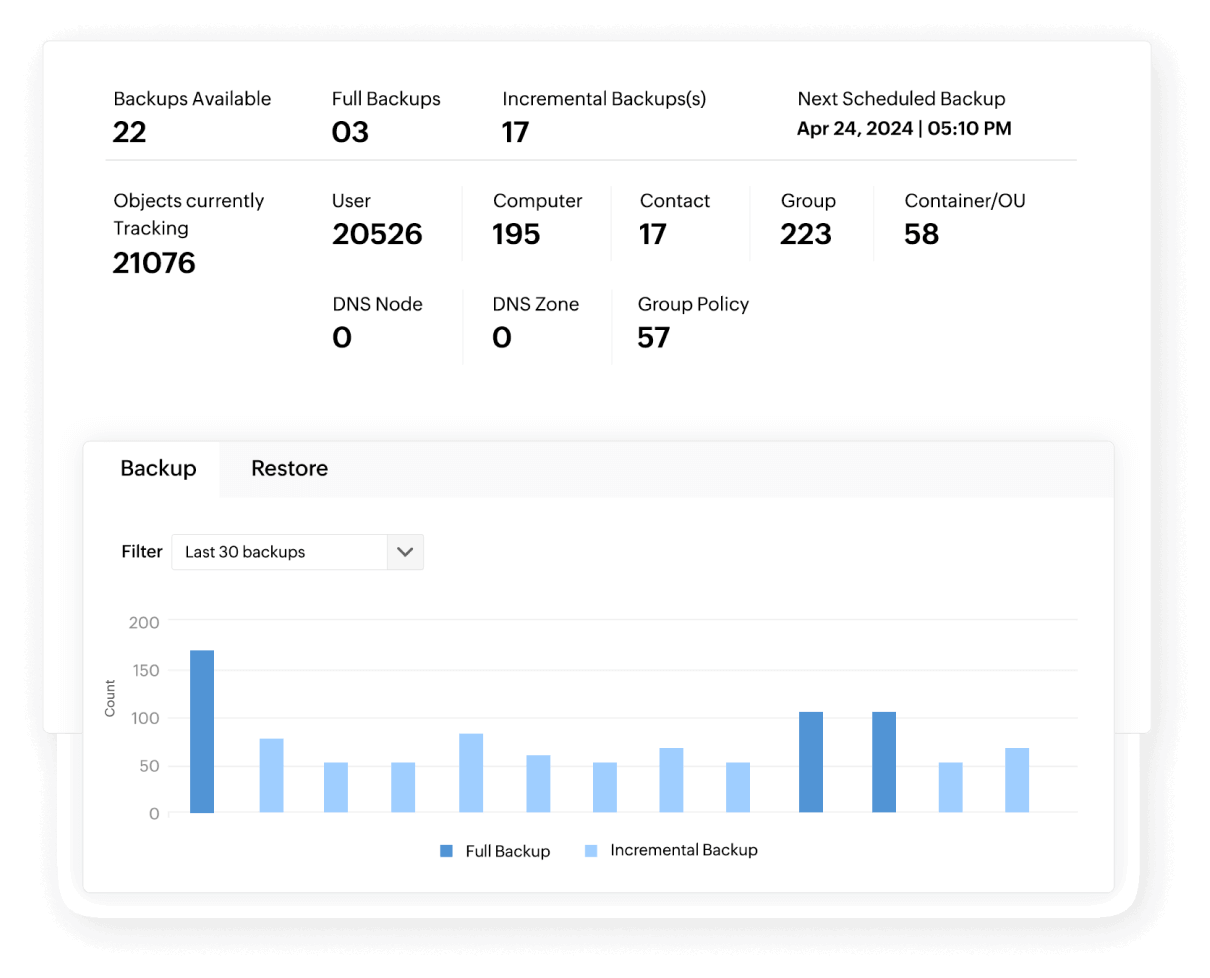Click the dropdown chevron beside the filter
Screen dimensions: 1210x978
tap(405, 552)
